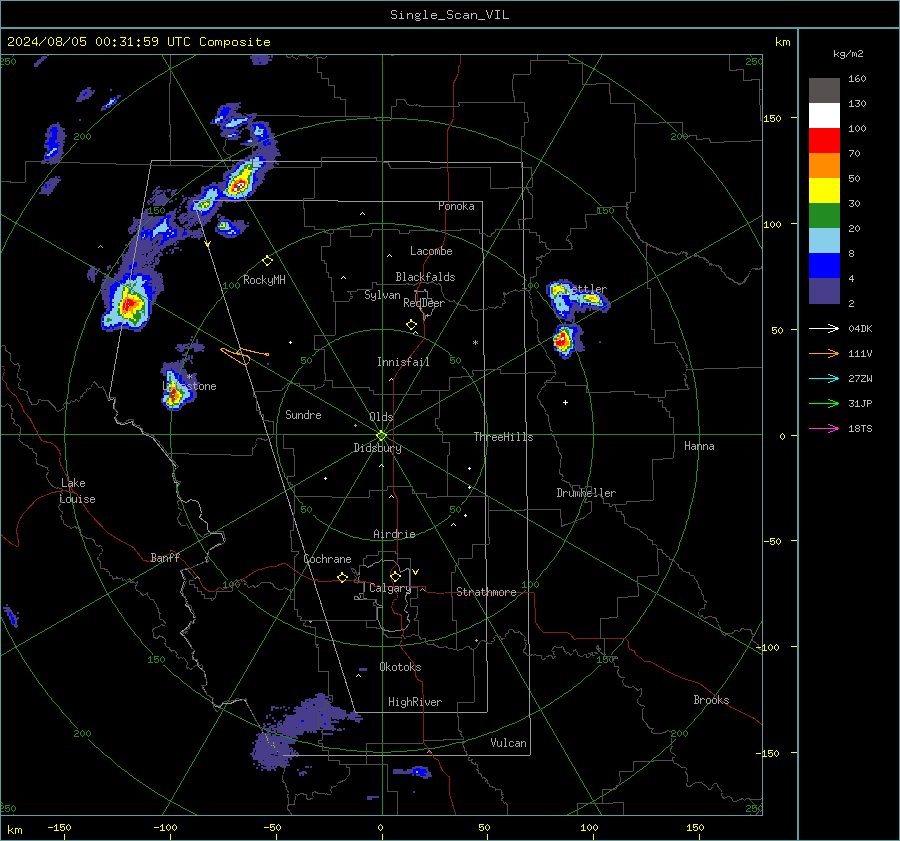Click the kg/m2 units label
The image size is (900, 841).
point(848,54)
